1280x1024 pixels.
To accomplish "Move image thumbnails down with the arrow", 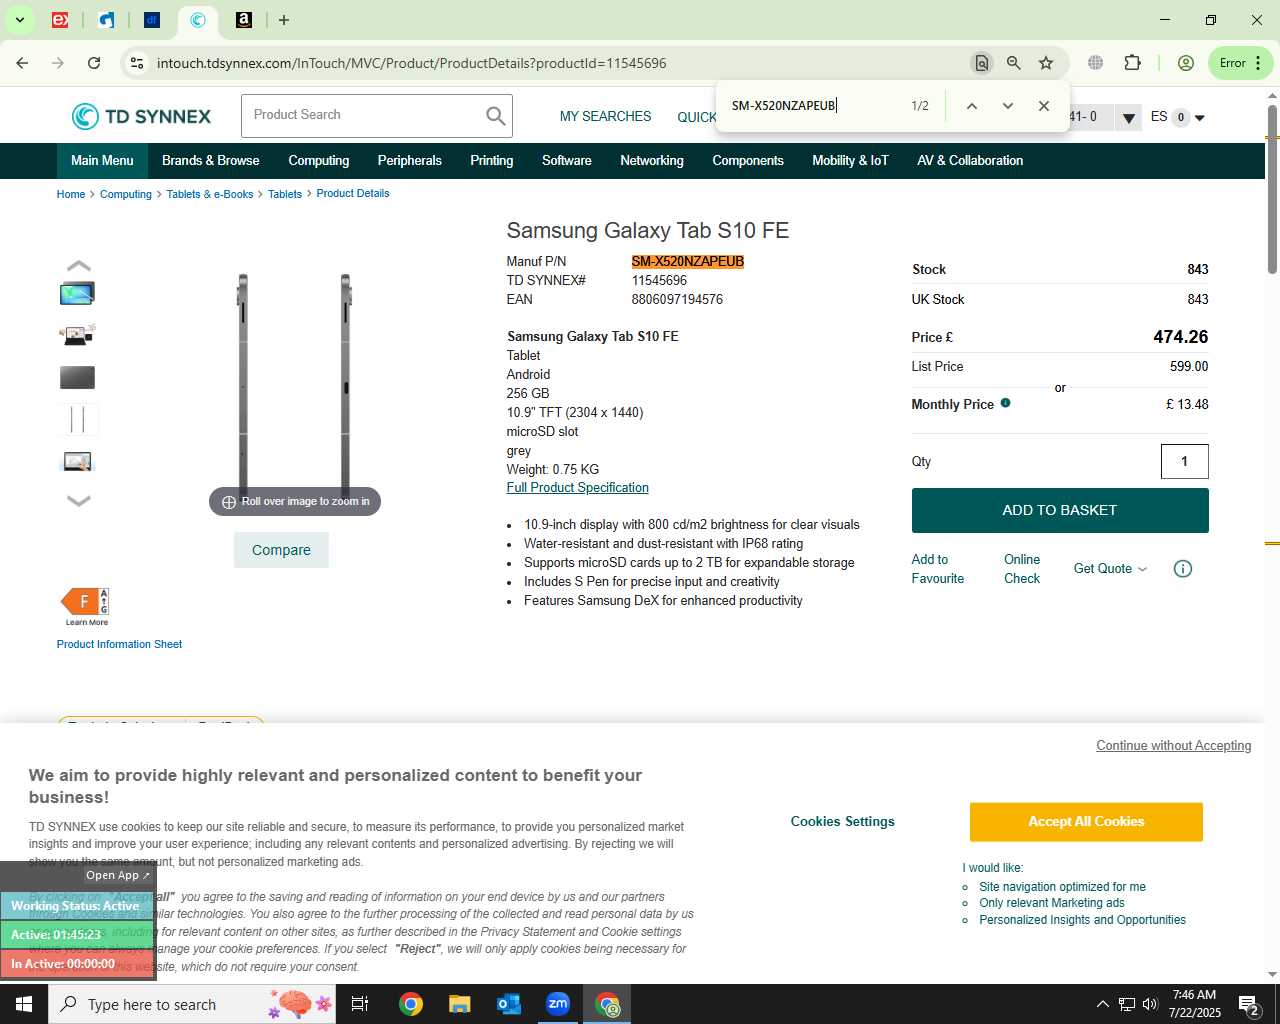I will 78,501.
